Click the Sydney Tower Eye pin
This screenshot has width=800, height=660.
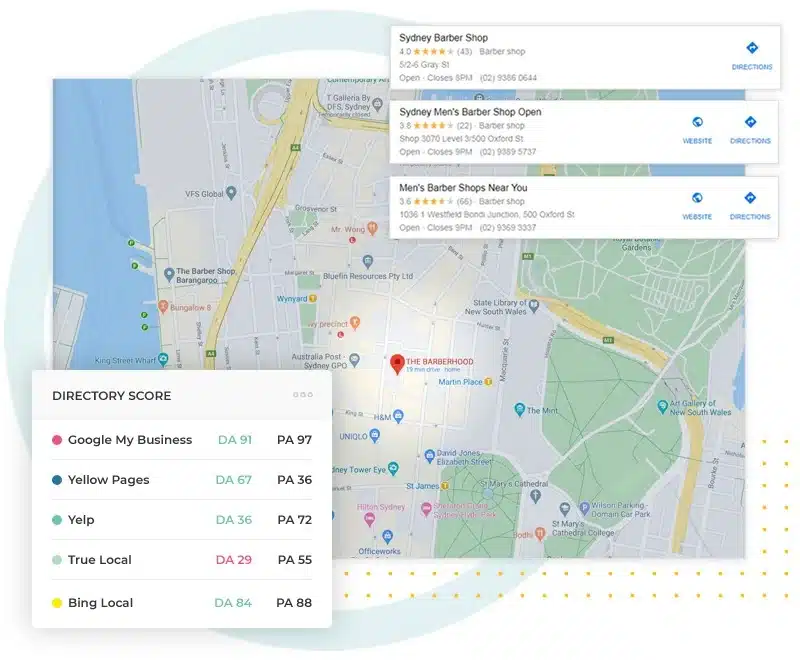tap(393, 468)
